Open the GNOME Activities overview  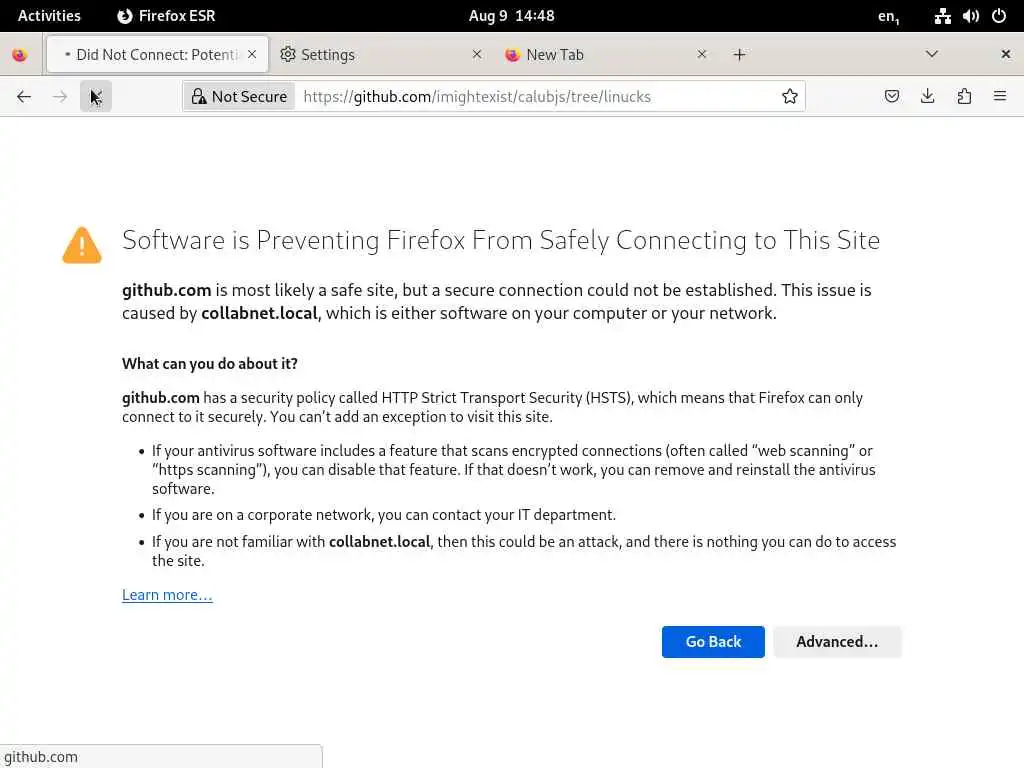pyautogui.click(x=49, y=15)
